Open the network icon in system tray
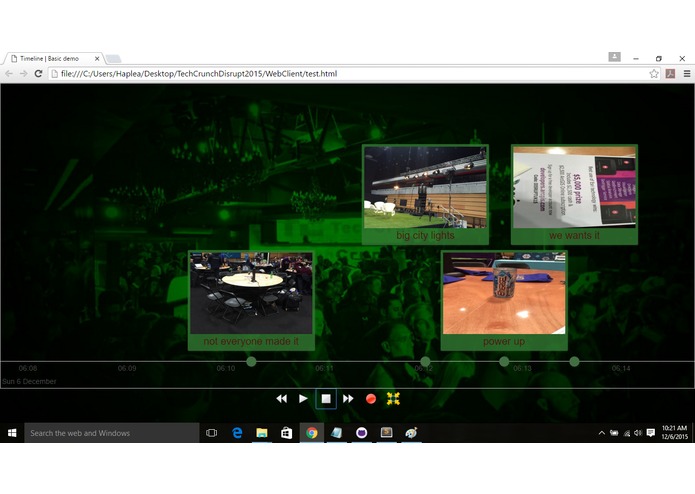 point(626,433)
